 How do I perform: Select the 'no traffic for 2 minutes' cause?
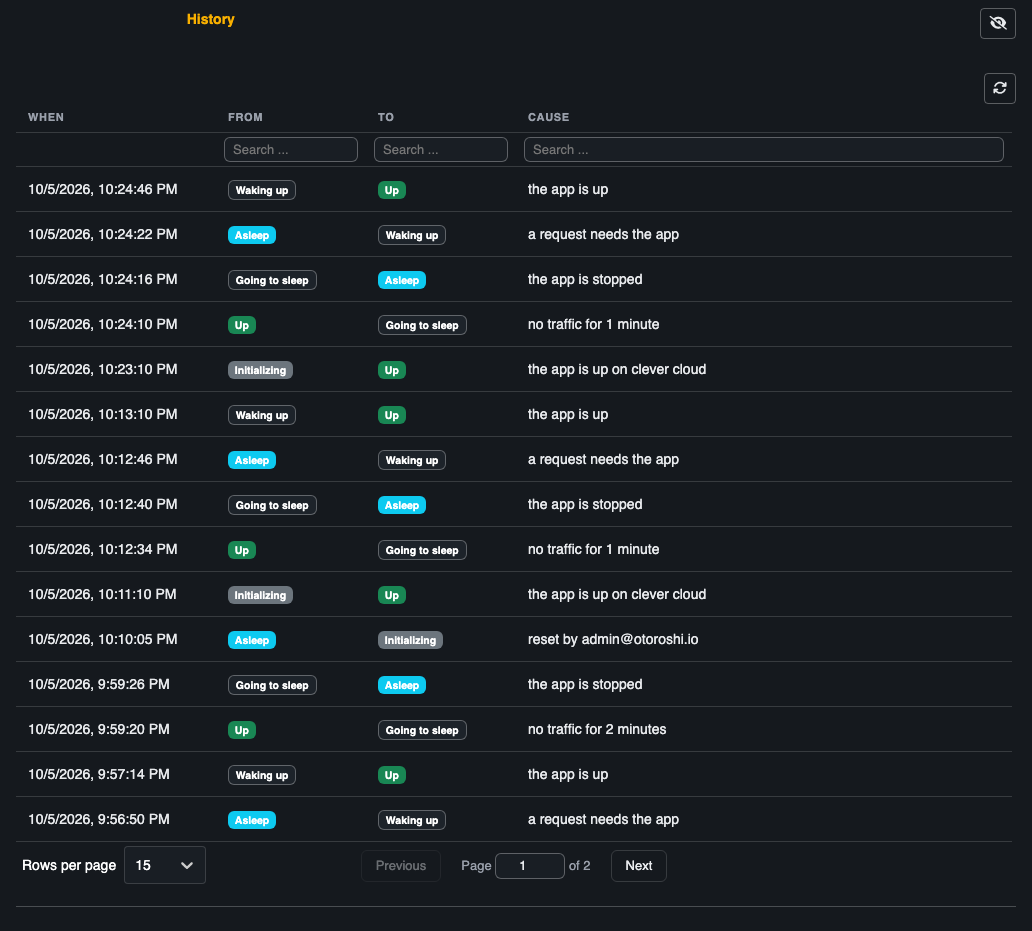(x=597, y=729)
